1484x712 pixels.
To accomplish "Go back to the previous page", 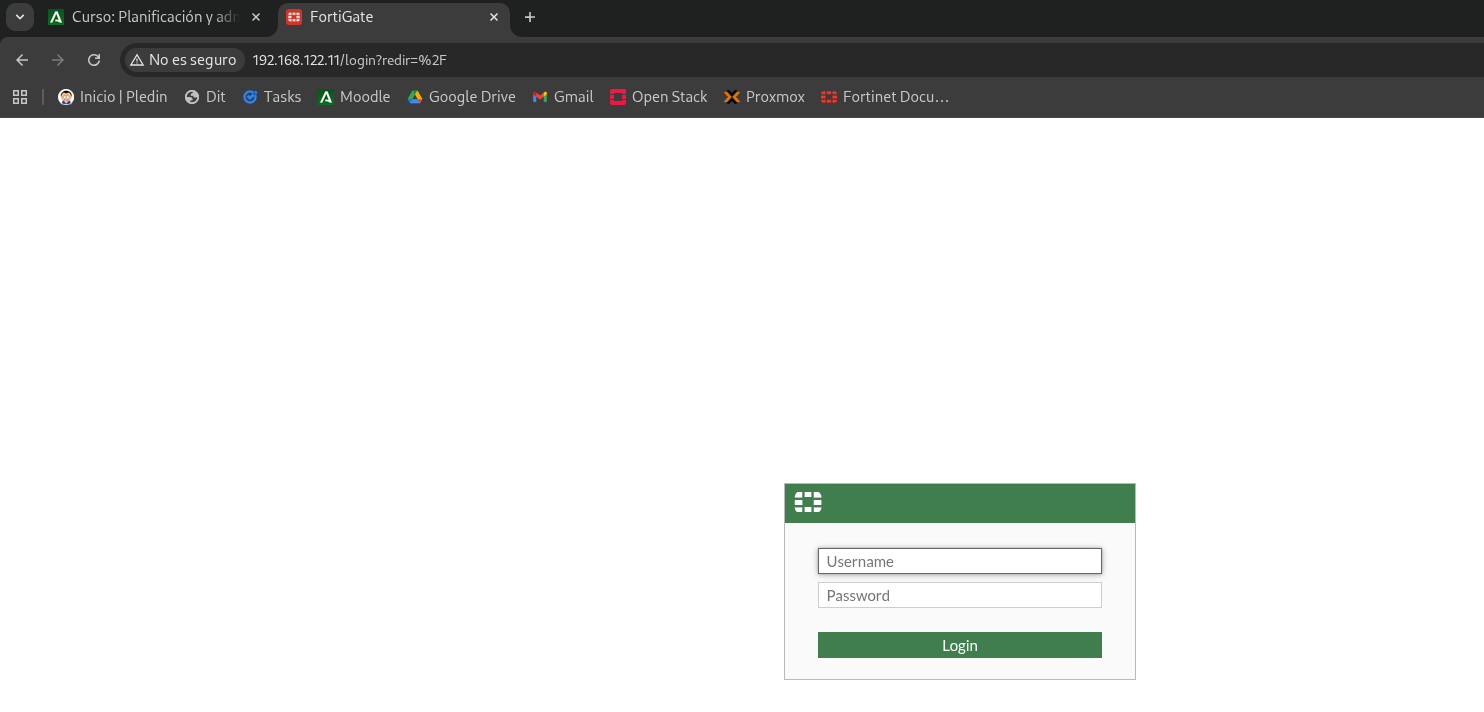I will click(22, 60).
